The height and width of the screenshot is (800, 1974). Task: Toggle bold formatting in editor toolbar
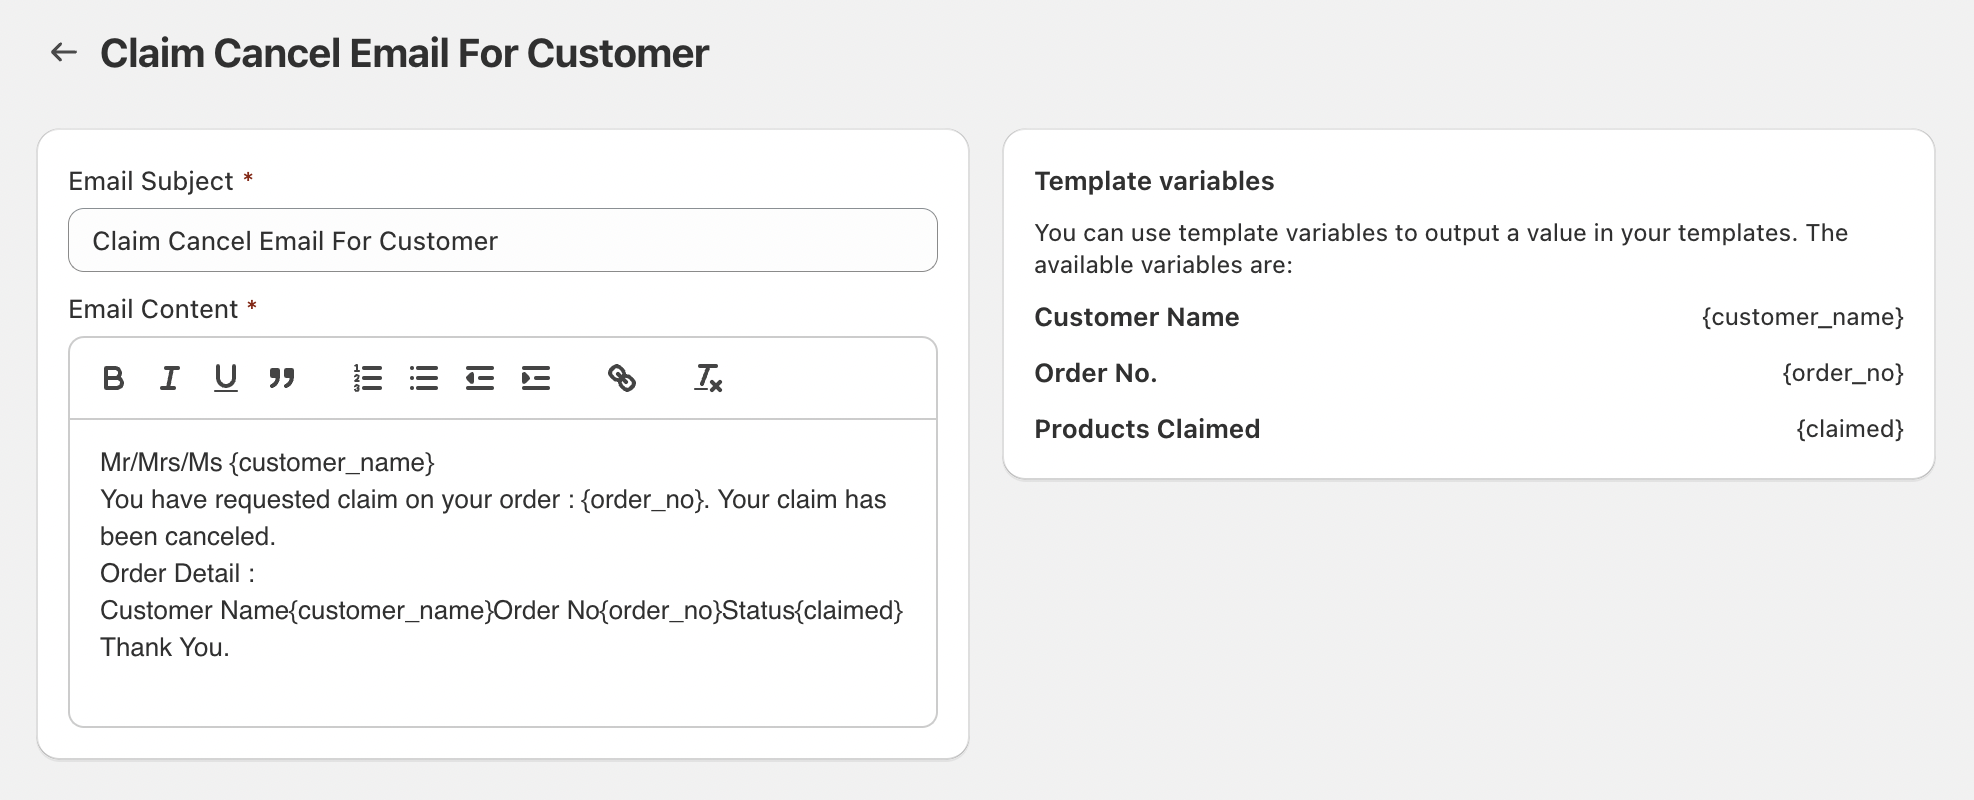(x=113, y=378)
